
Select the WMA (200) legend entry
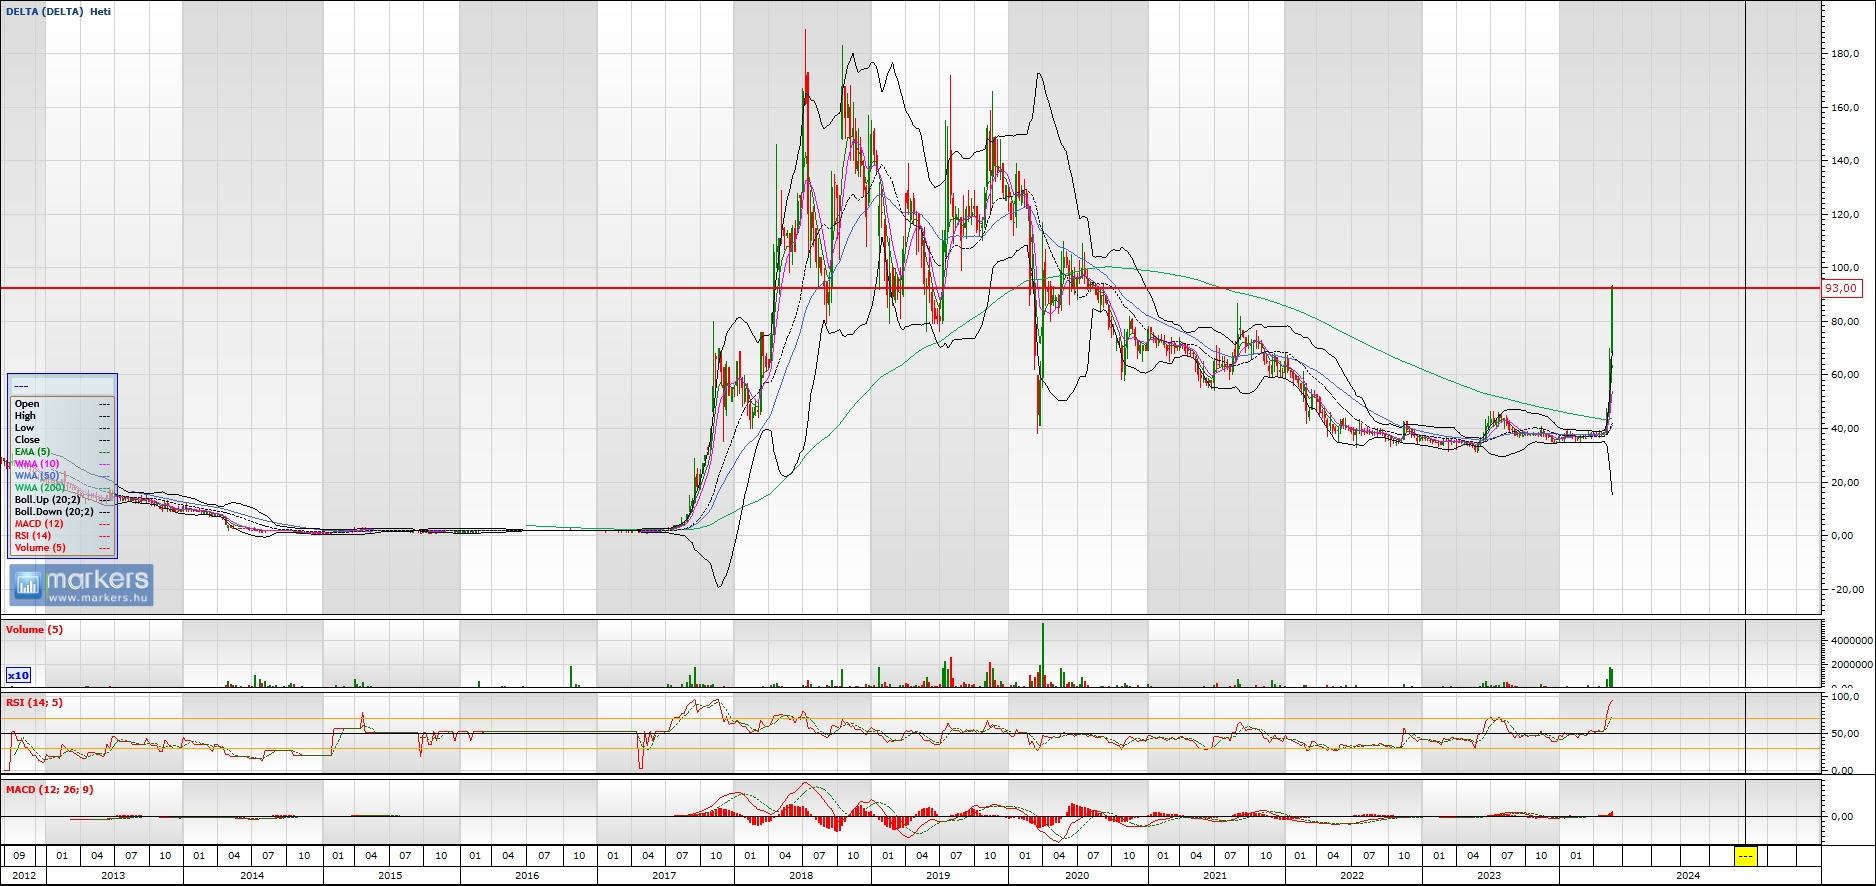[x=39, y=488]
